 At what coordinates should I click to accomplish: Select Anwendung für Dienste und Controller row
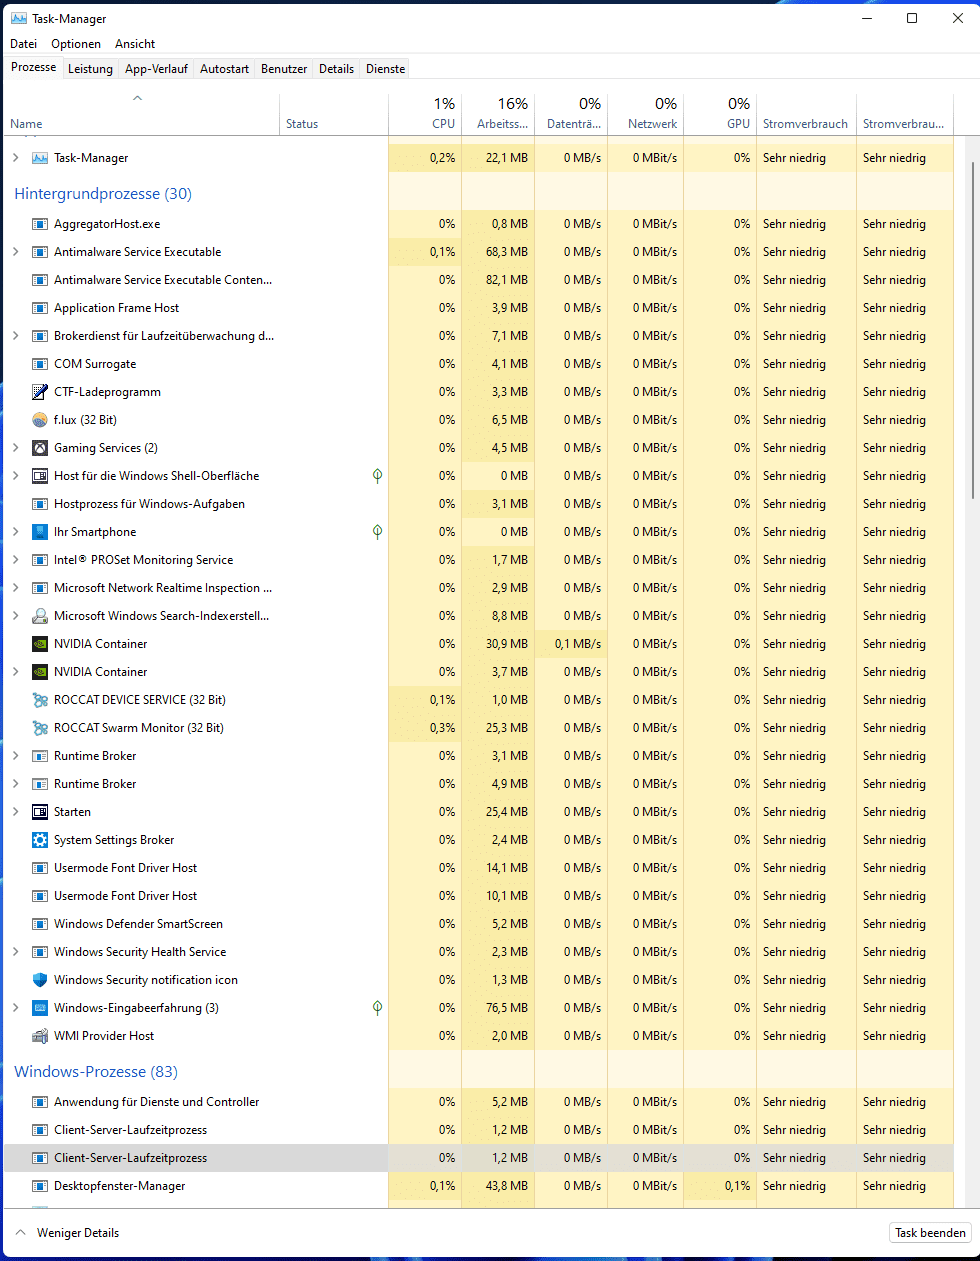[478, 1102]
